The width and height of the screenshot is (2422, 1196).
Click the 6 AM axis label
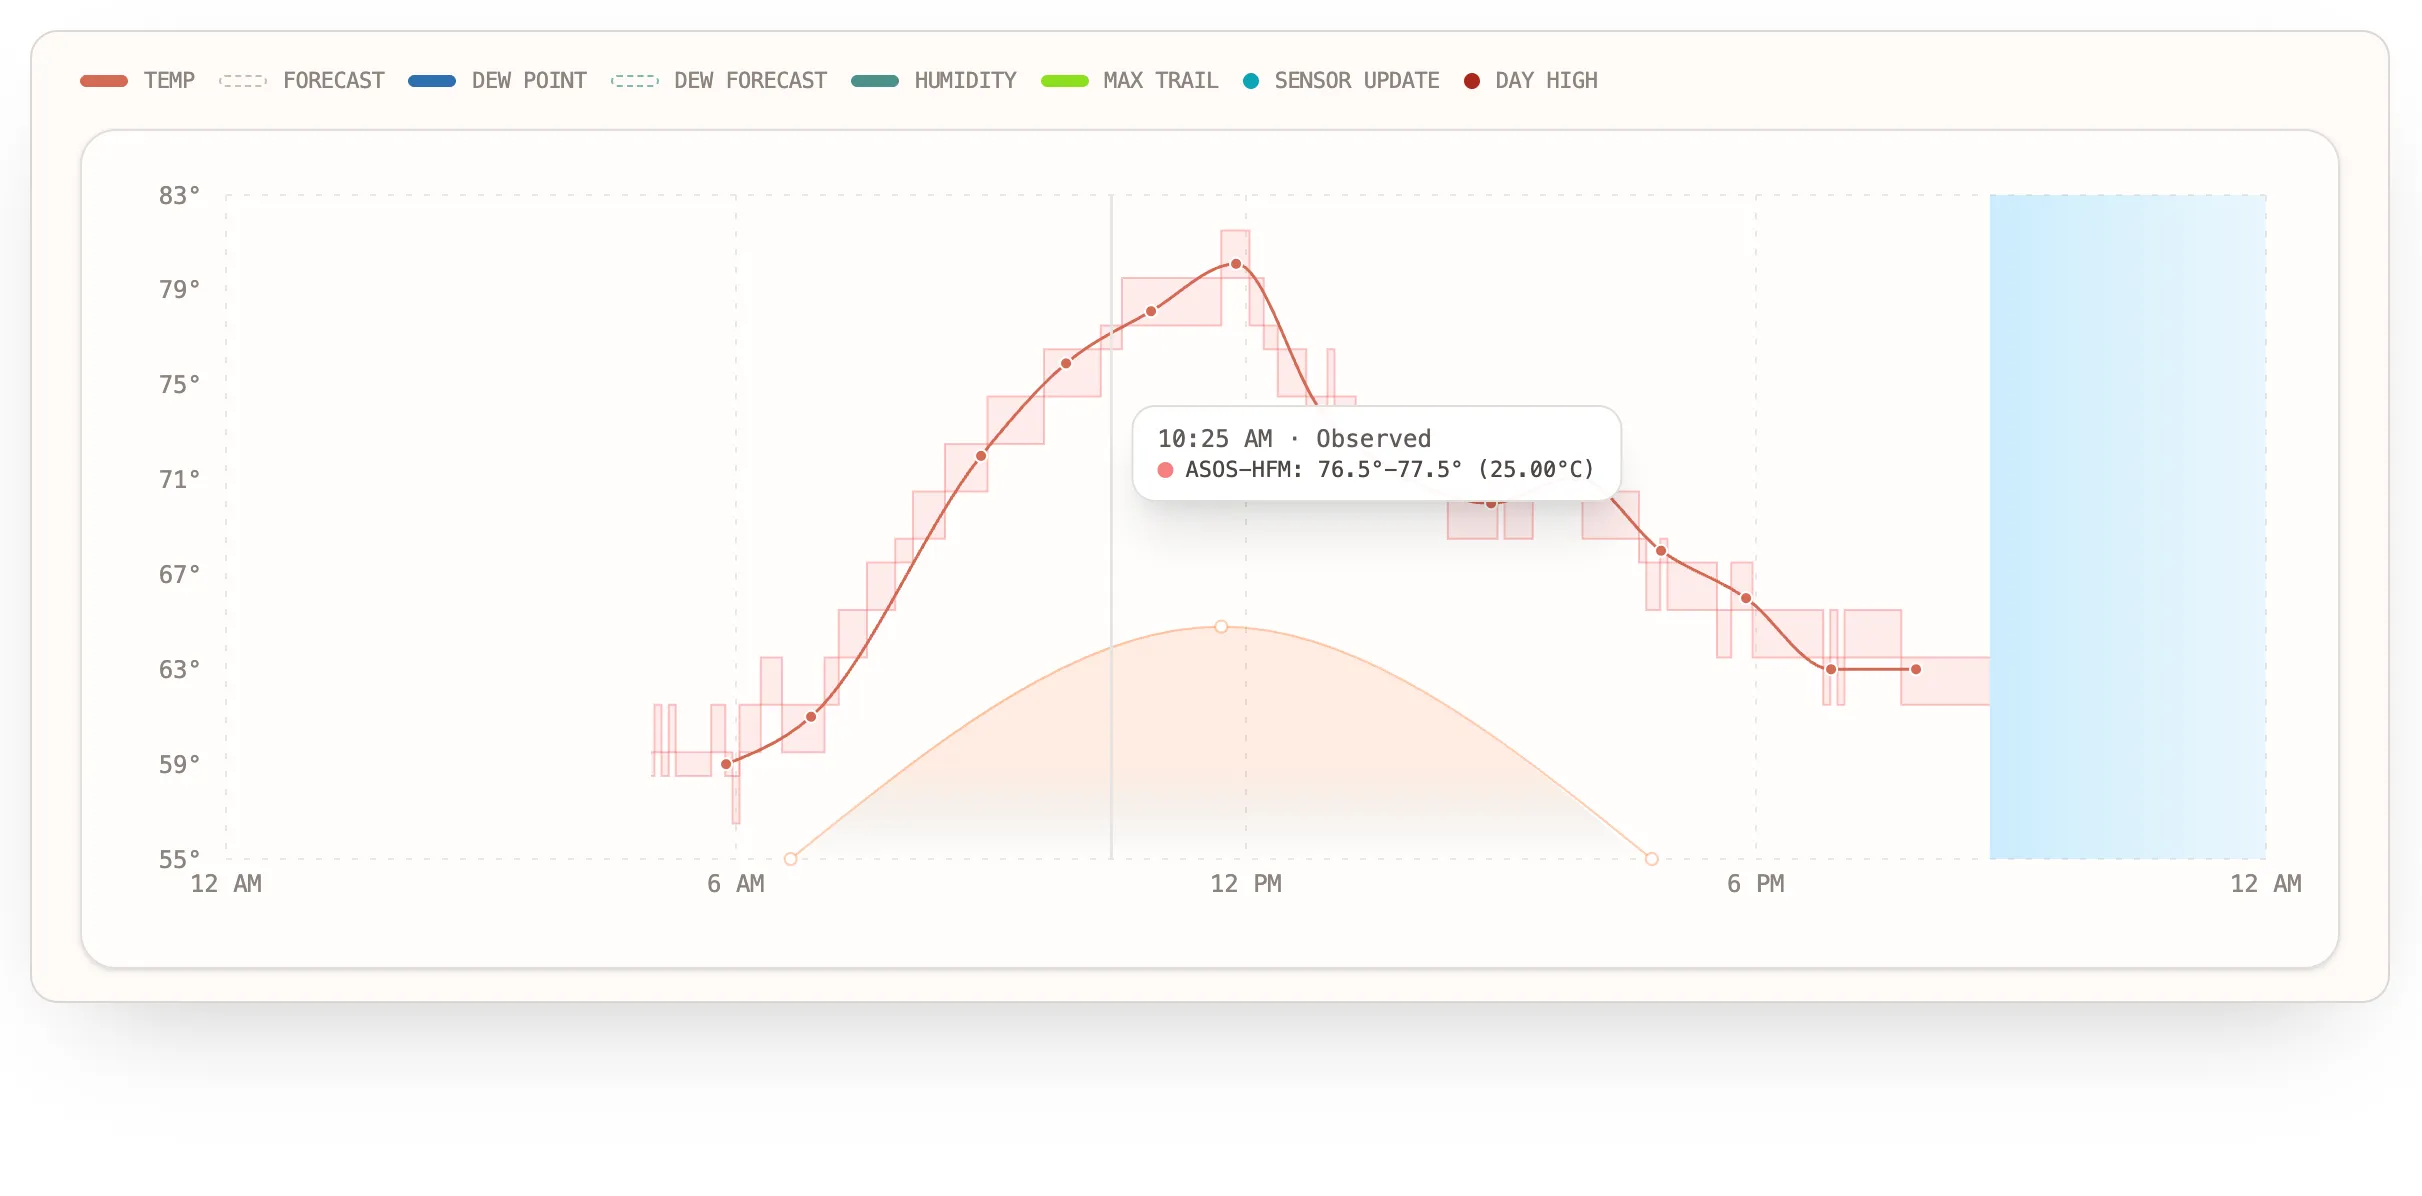(737, 884)
